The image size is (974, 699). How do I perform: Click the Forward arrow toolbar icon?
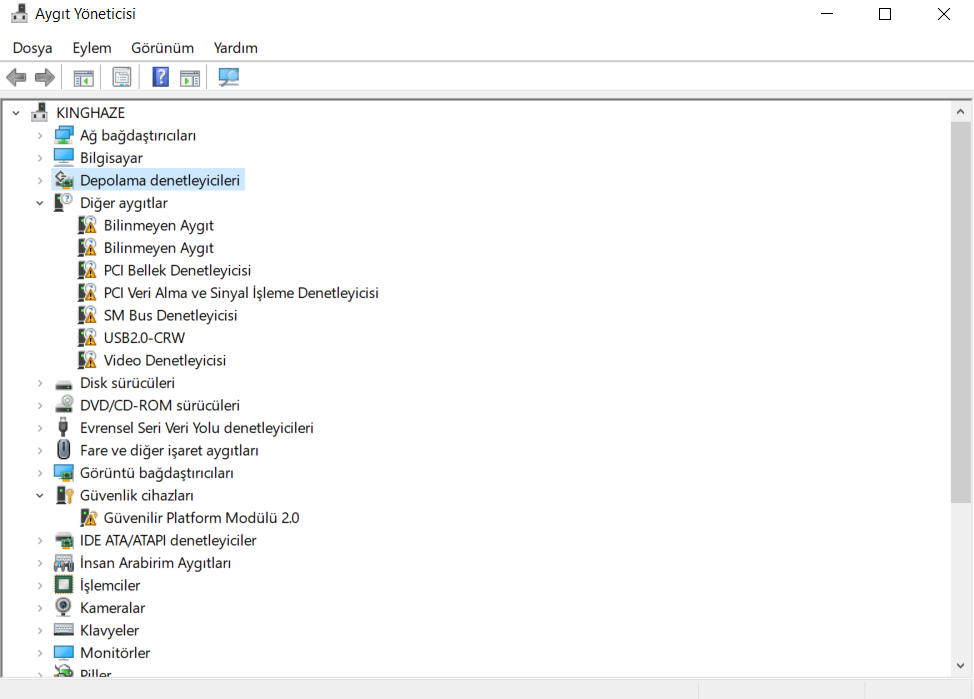coord(45,78)
